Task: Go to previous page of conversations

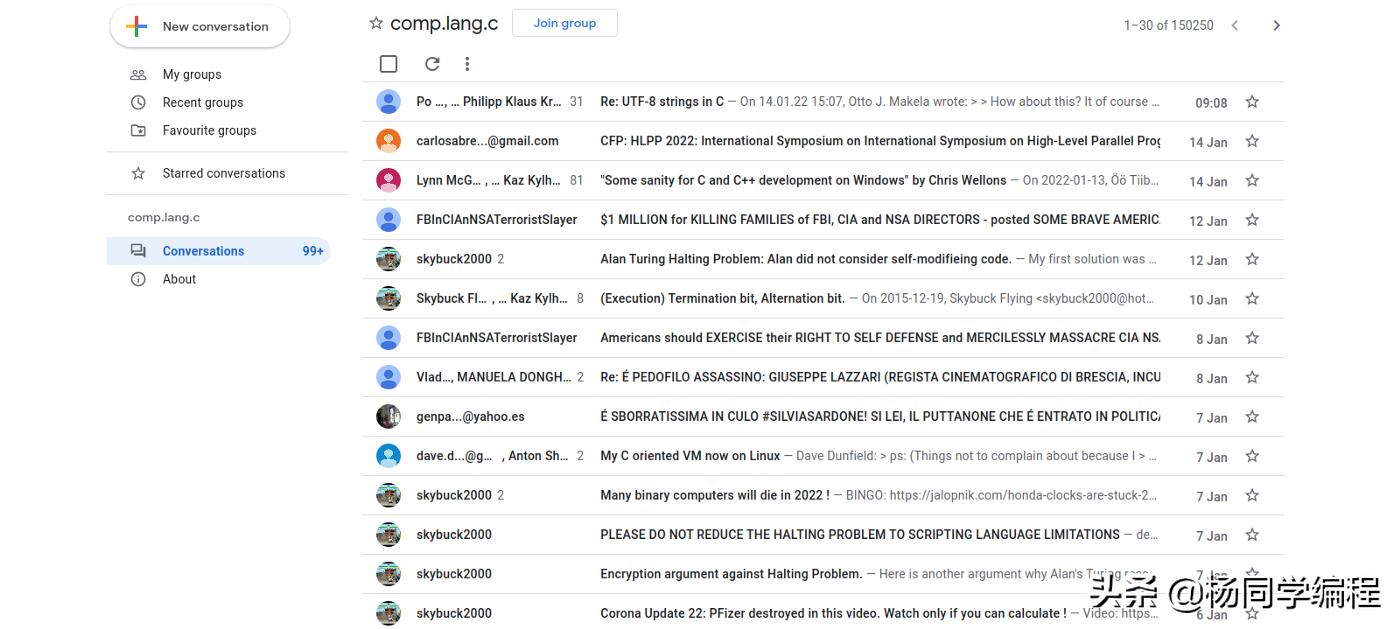Action: click(1235, 26)
